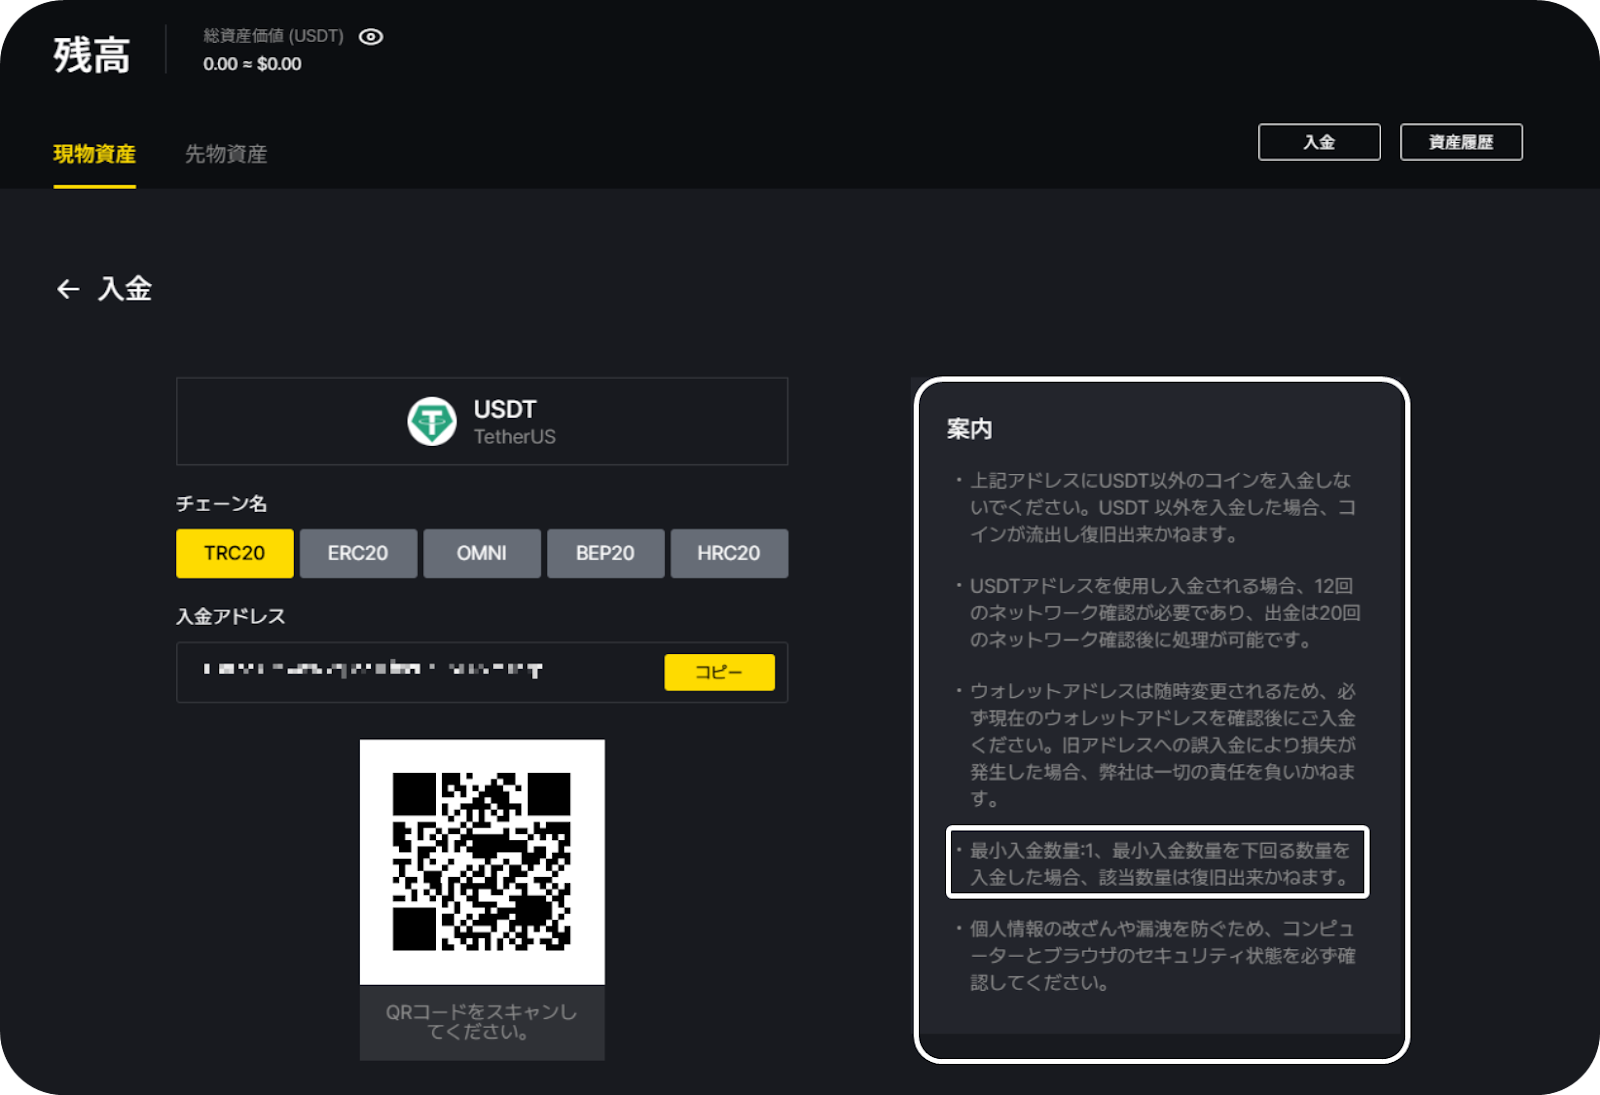Switch to the 現物資産 tab
1600x1095 pixels.
click(x=94, y=154)
